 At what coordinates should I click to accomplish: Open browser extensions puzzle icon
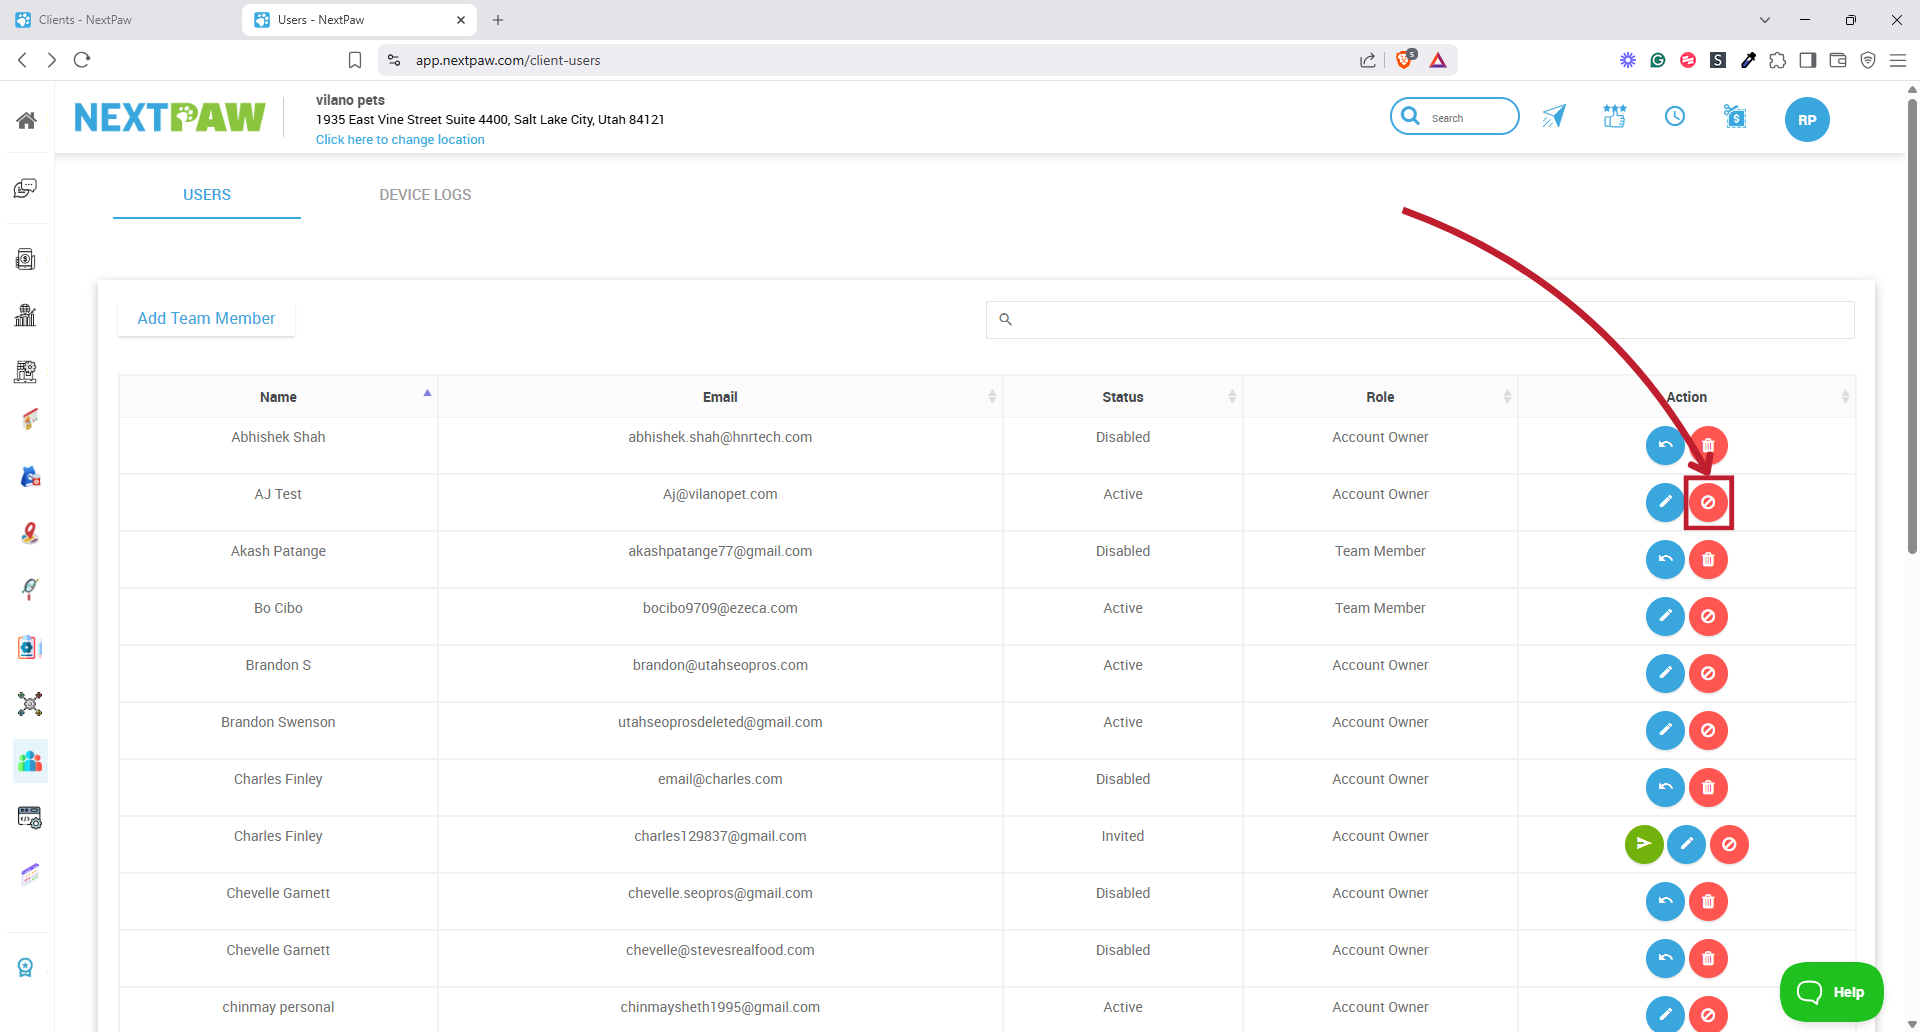tap(1777, 60)
